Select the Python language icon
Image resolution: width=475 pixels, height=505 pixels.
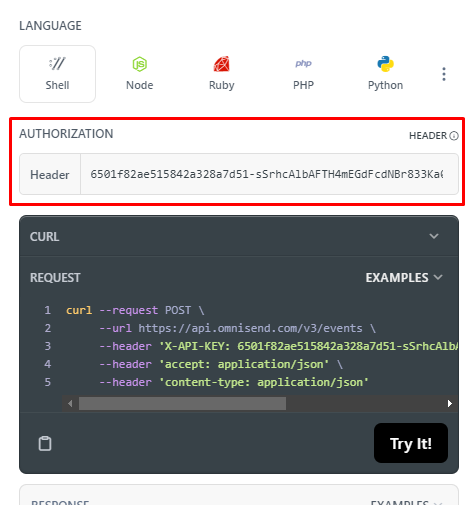pyautogui.click(x=385, y=64)
